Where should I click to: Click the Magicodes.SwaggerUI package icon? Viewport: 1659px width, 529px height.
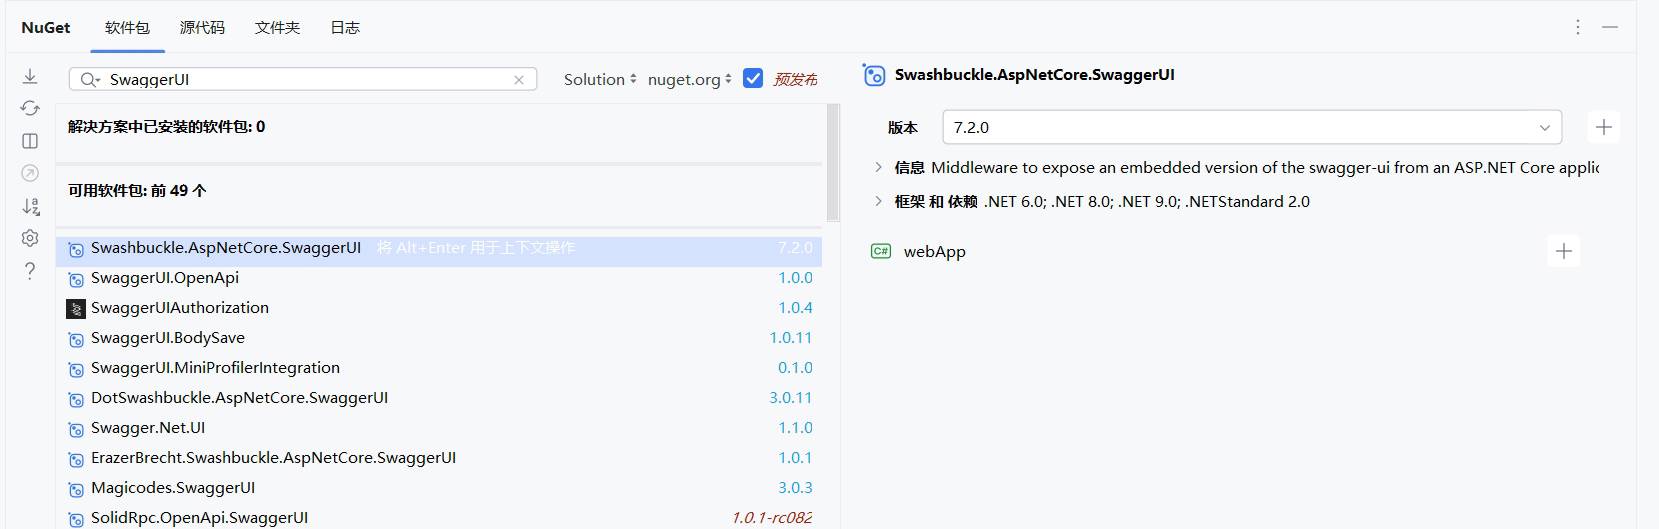coord(76,489)
